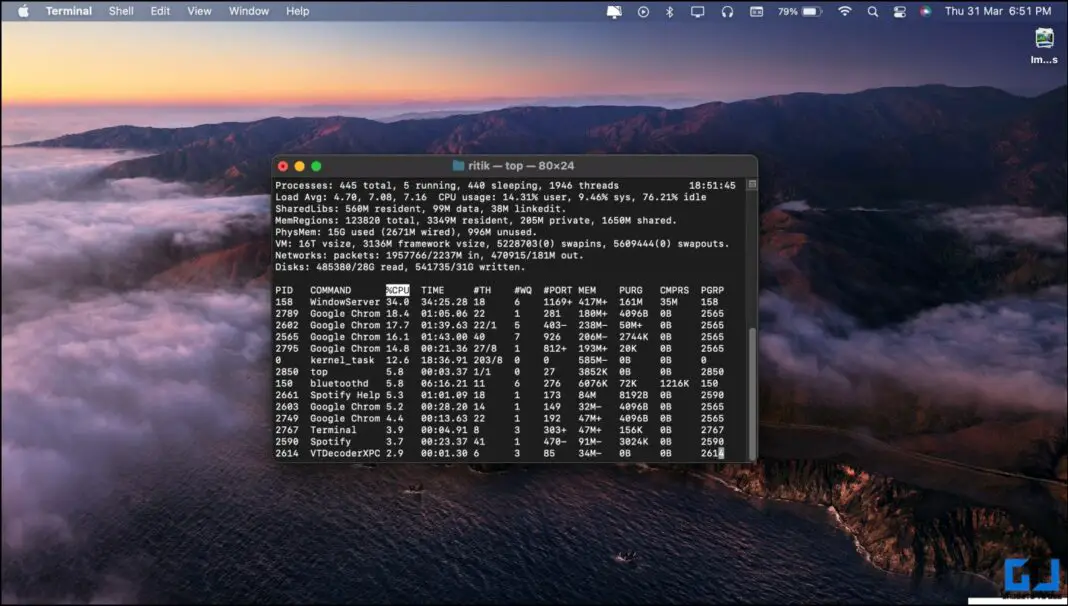Open the headphones audio output menu
Image resolution: width=1068 pixels, height=606 pixels.
[x=724, y=11]
